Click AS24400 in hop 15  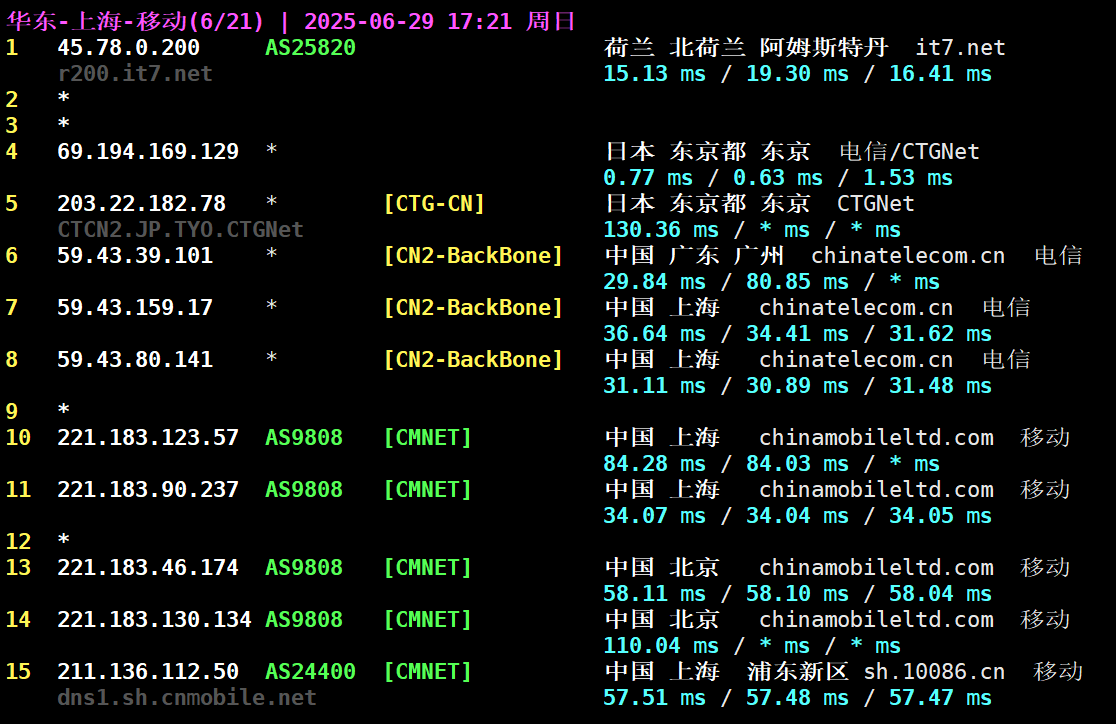(x=310, y=671)
